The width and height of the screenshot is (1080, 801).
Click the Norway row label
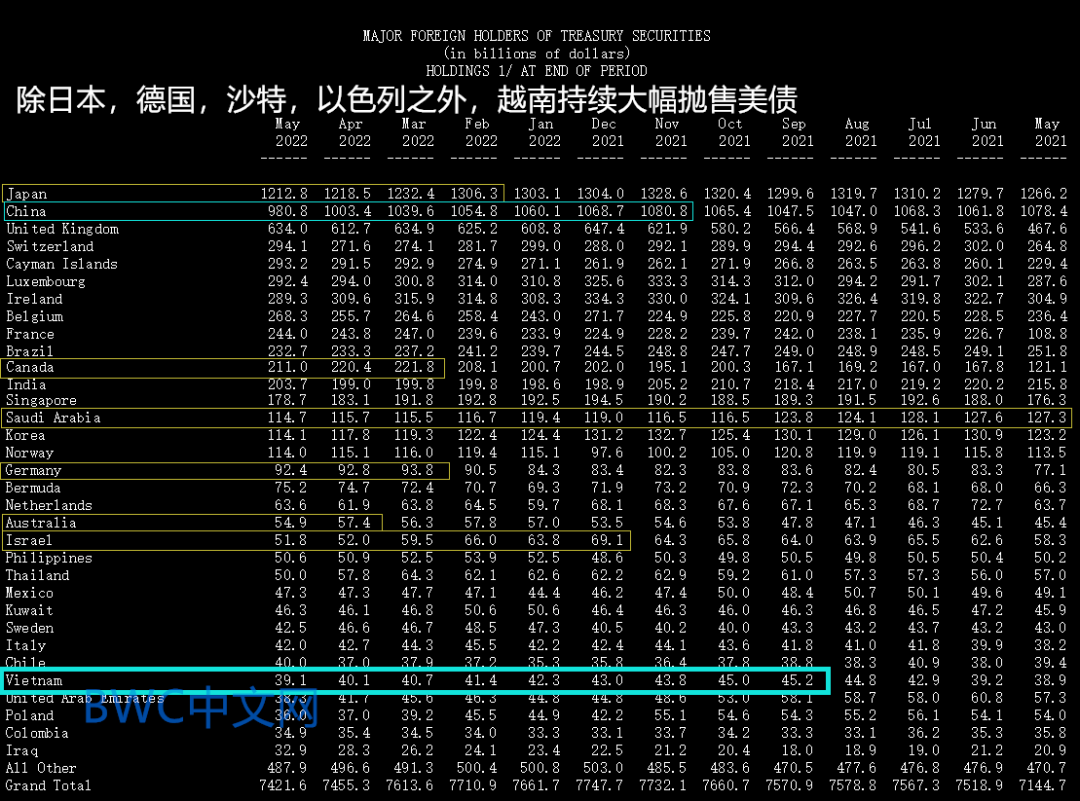(x=30, y=453)
